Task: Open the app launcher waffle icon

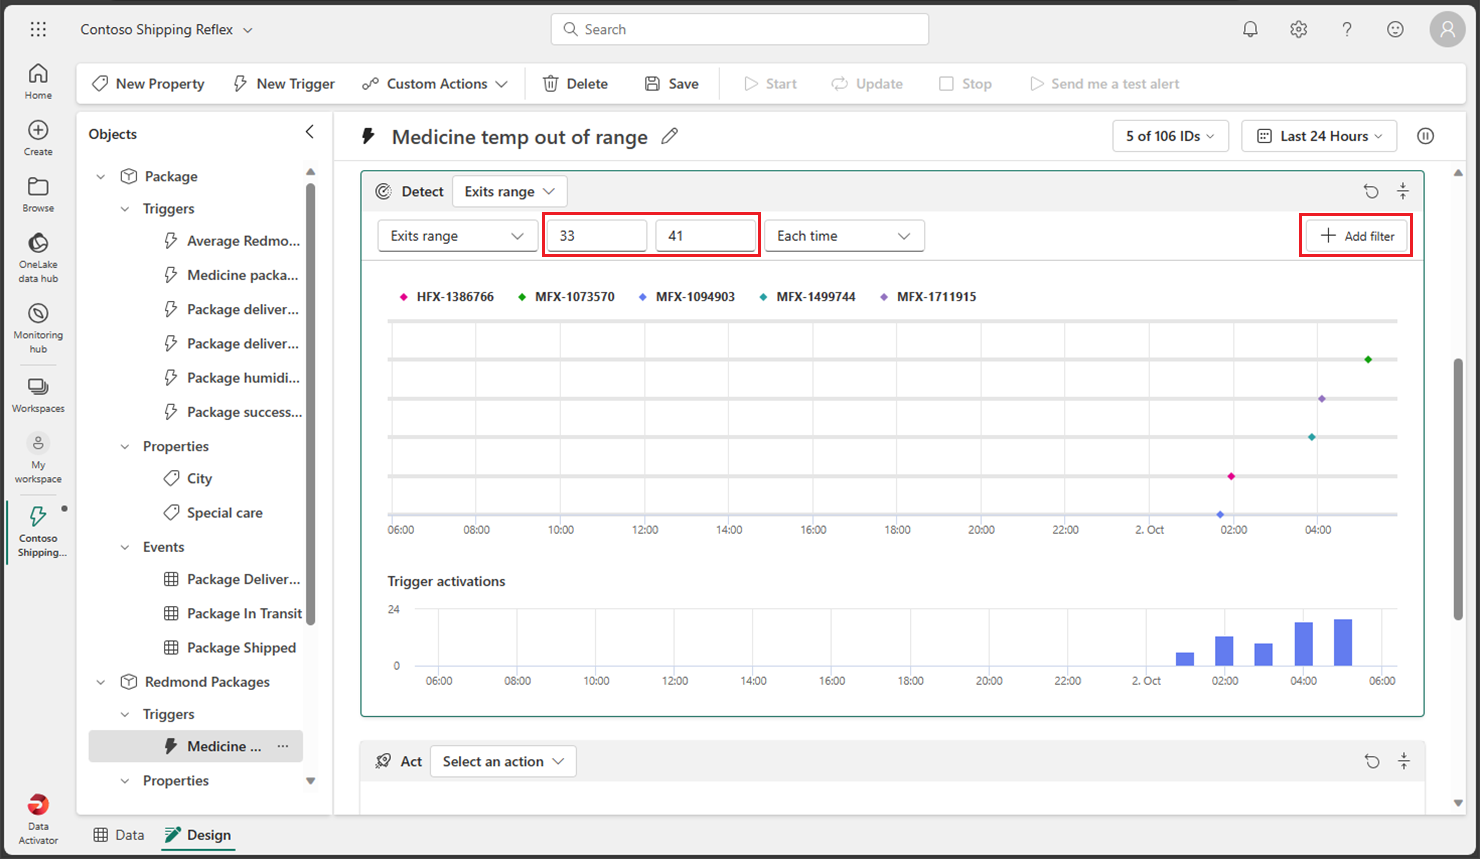Action: click(x=38, y=29)
